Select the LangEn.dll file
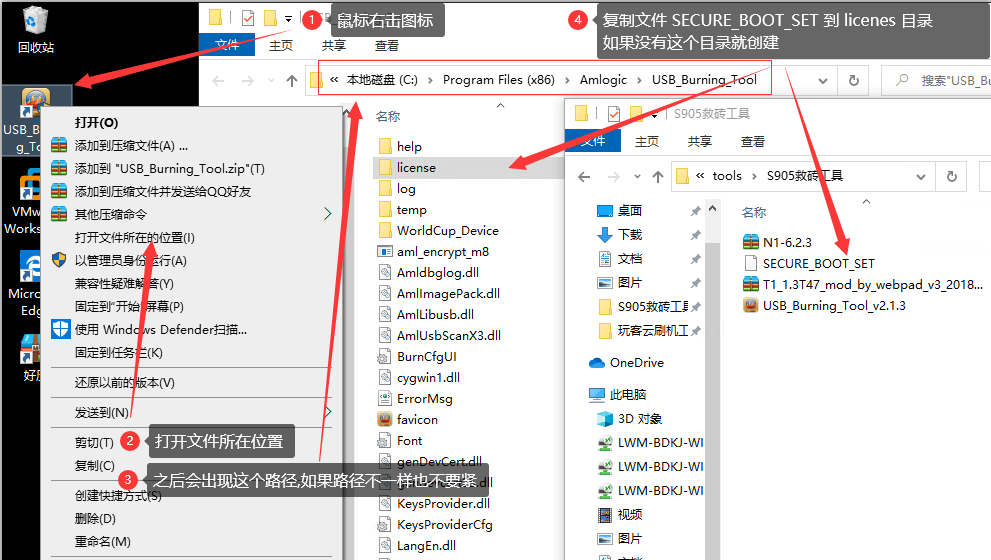The width and height of the screenshot is (991, 560). (416, 545)
